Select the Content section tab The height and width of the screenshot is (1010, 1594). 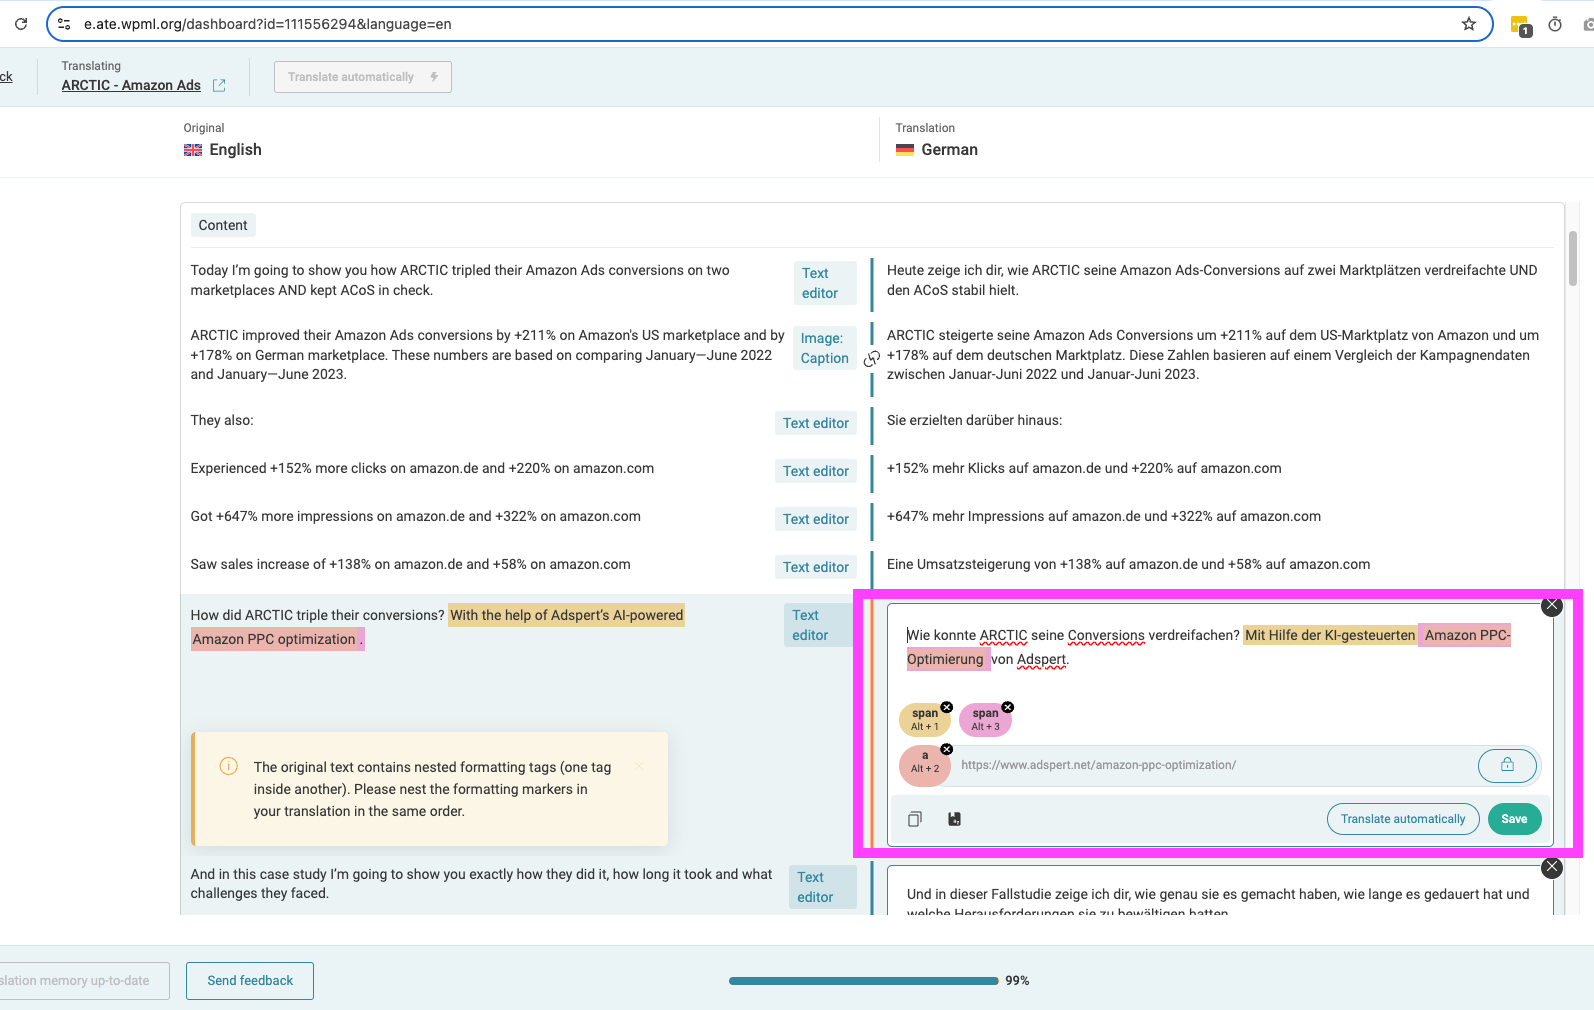[x=223, y=225]
